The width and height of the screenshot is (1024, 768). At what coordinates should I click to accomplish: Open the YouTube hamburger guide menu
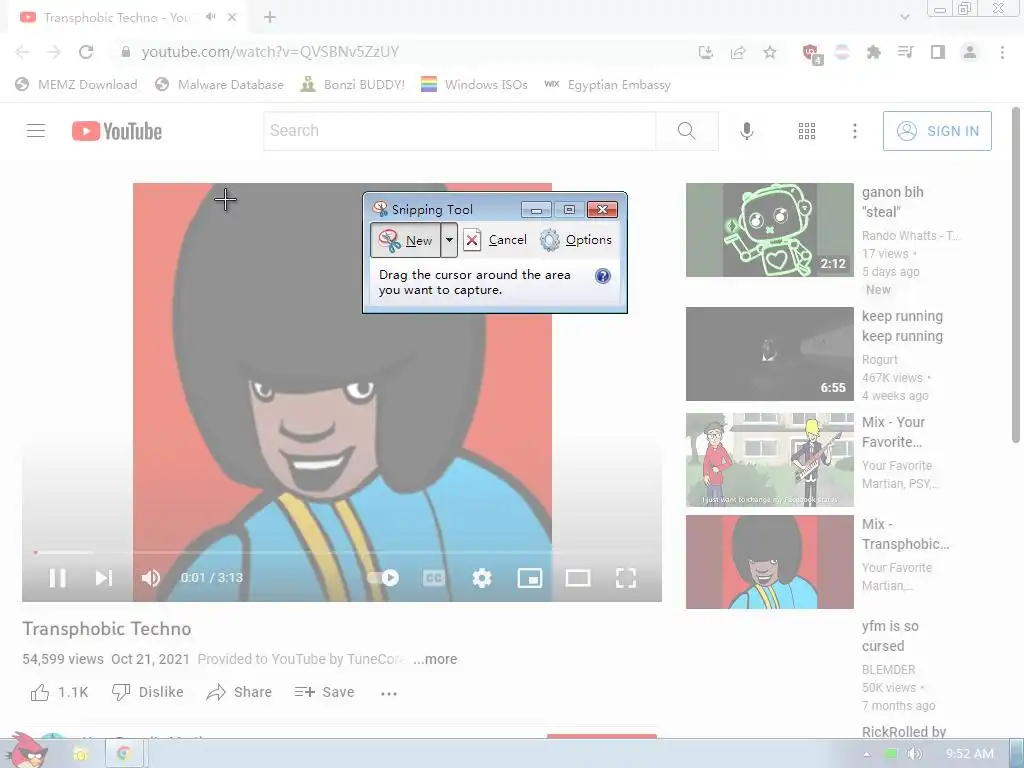tap(36, 131)
